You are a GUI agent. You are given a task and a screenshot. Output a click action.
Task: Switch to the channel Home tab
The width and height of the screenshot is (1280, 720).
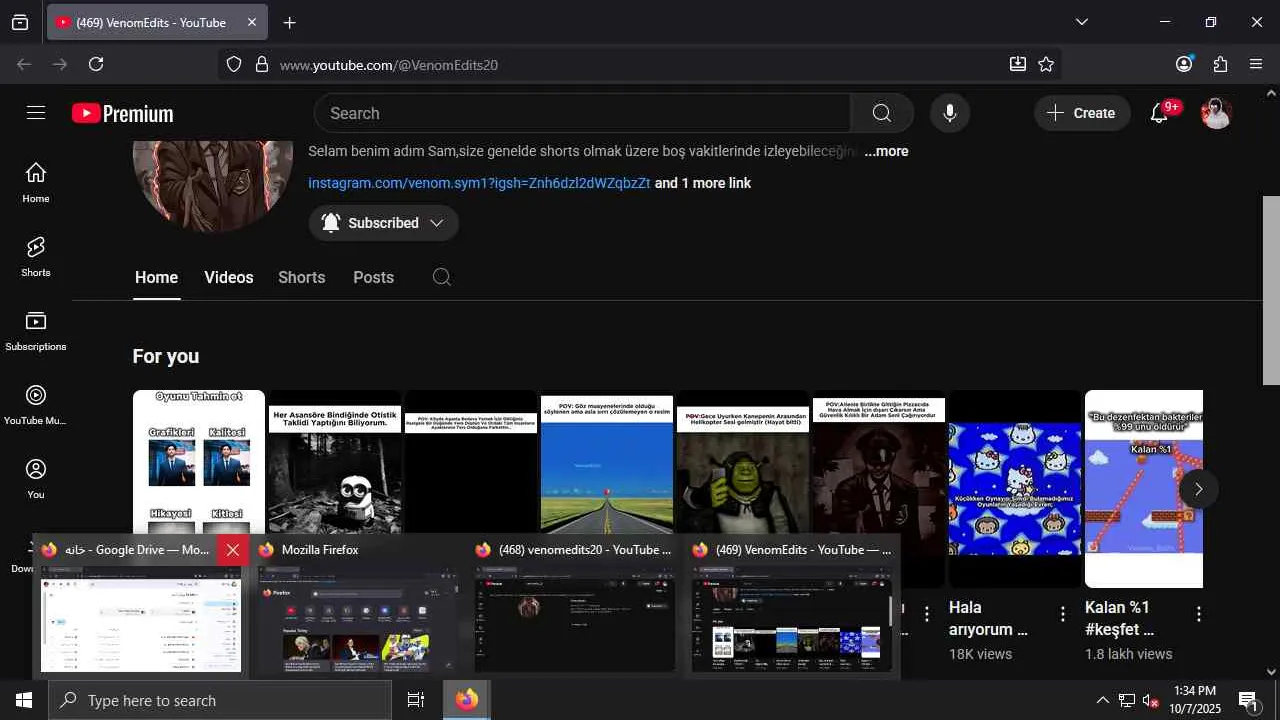click(156, 277)
